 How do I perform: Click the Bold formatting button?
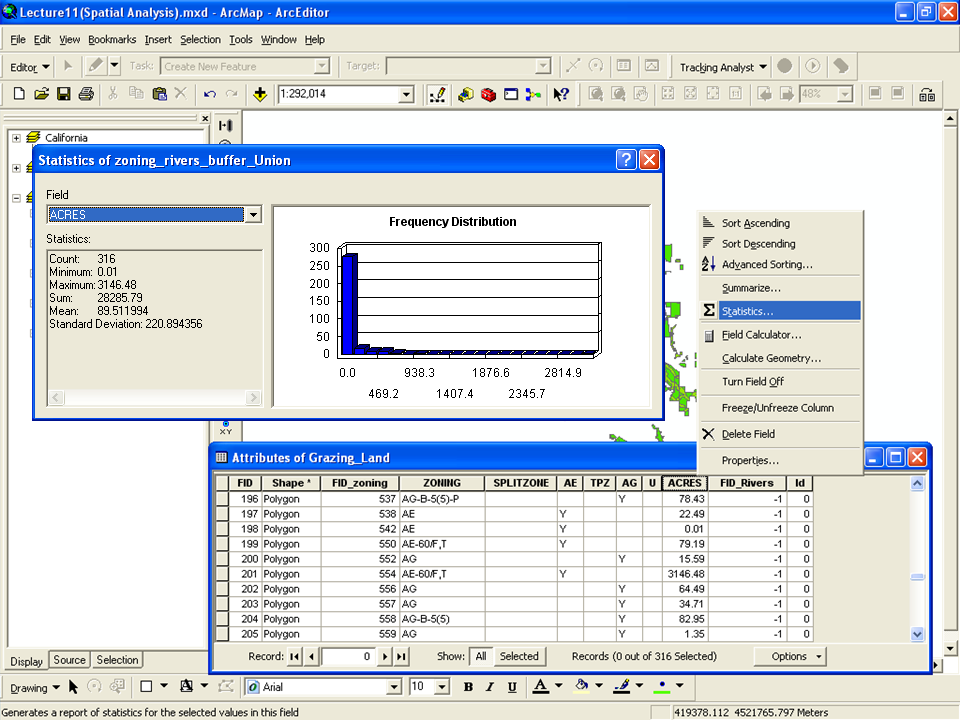click(x=468, y=687)
